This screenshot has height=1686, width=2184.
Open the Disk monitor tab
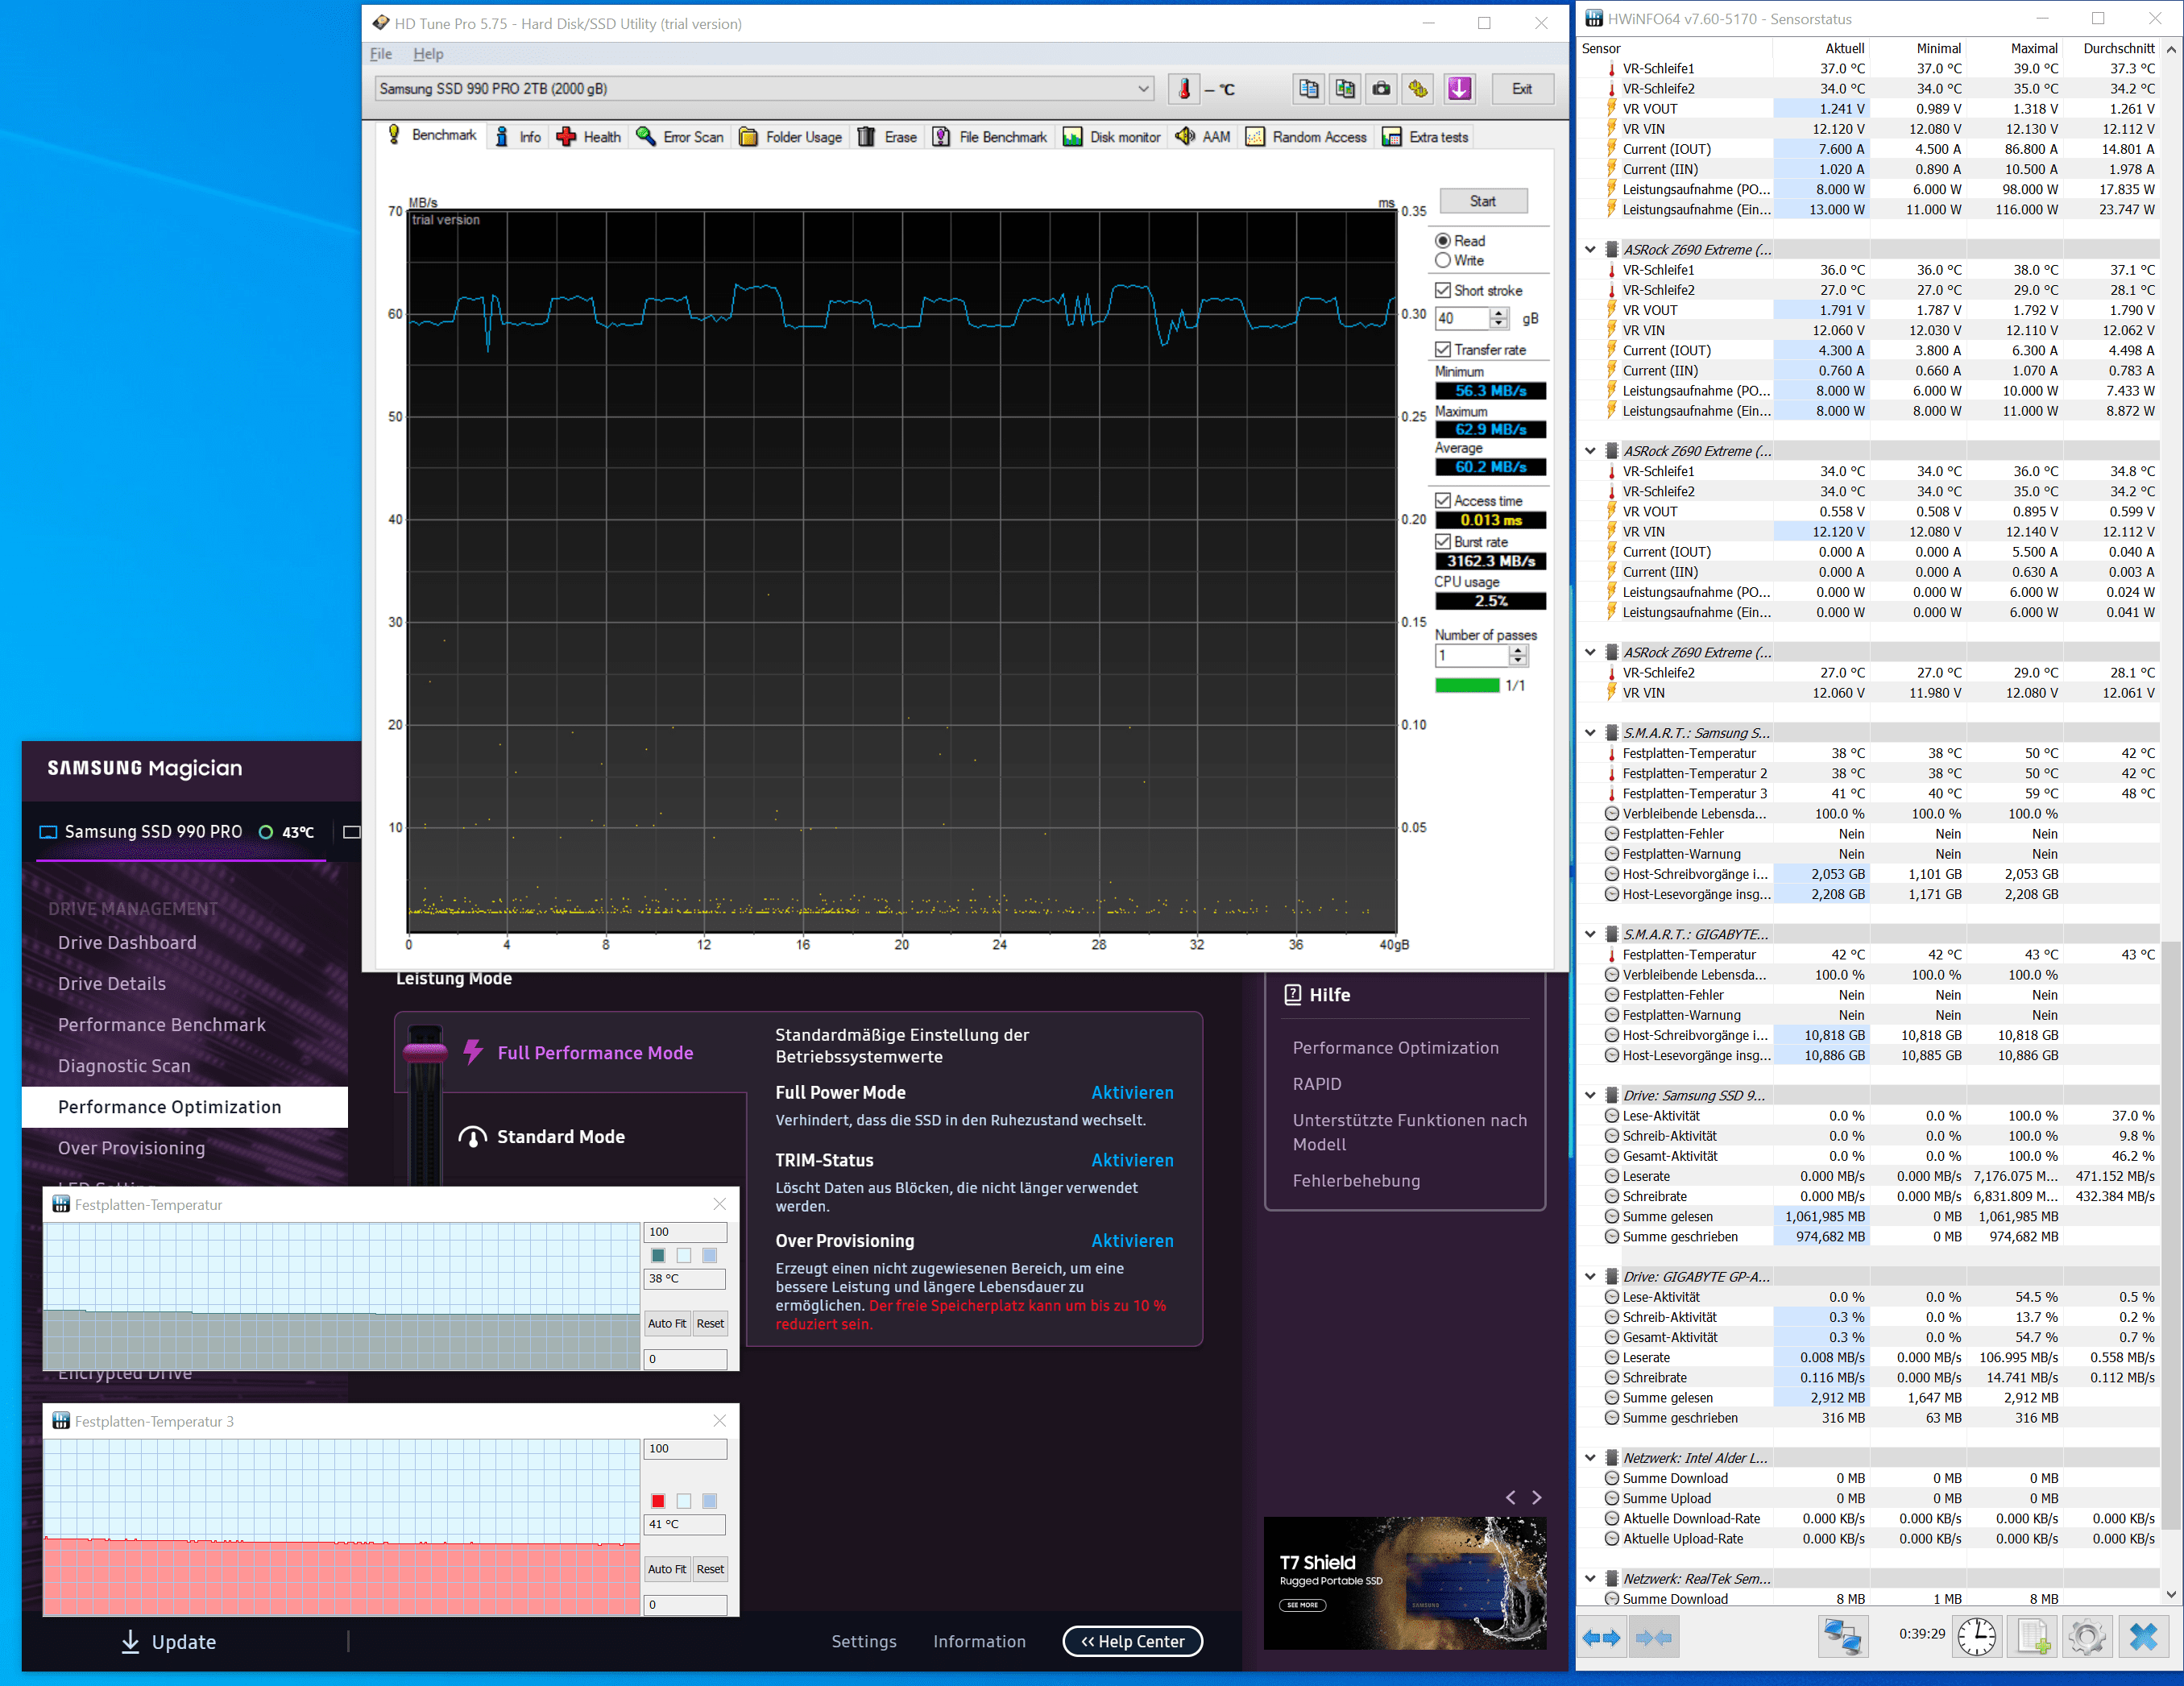pyautogui.click(x=1112, y=137)
